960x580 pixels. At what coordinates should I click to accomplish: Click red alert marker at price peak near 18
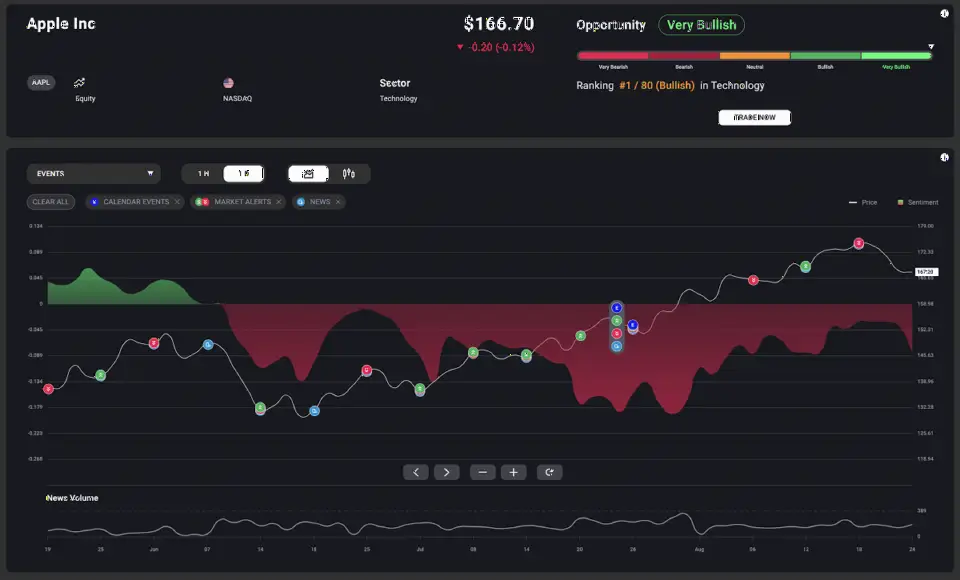(x=858, y=243)
